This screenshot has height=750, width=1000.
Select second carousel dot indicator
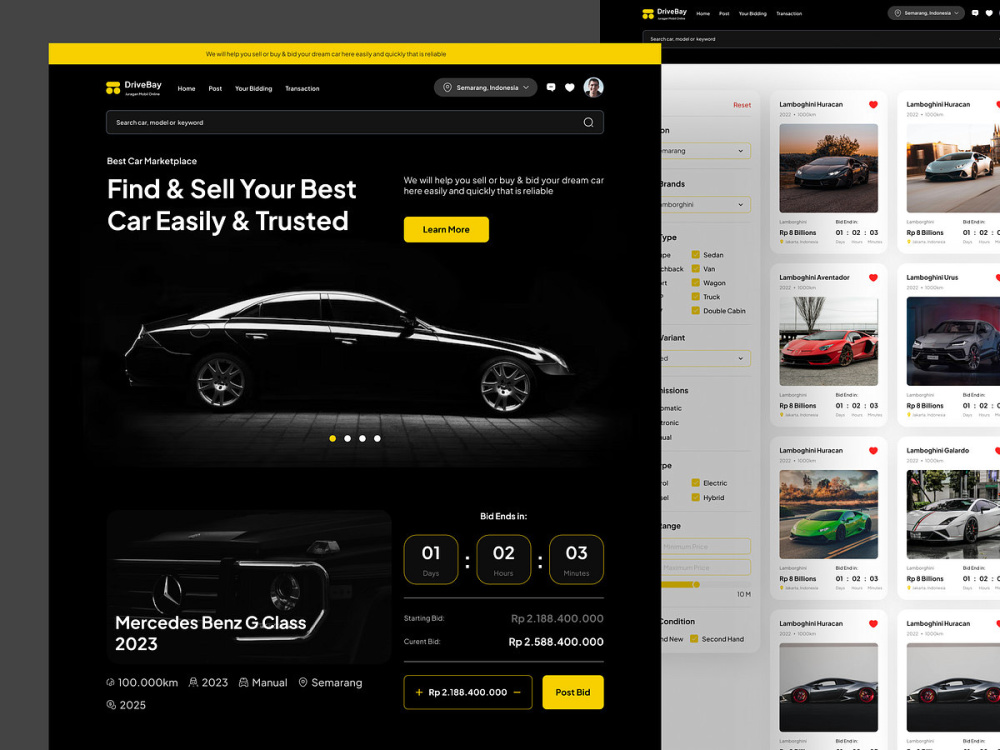348,438
